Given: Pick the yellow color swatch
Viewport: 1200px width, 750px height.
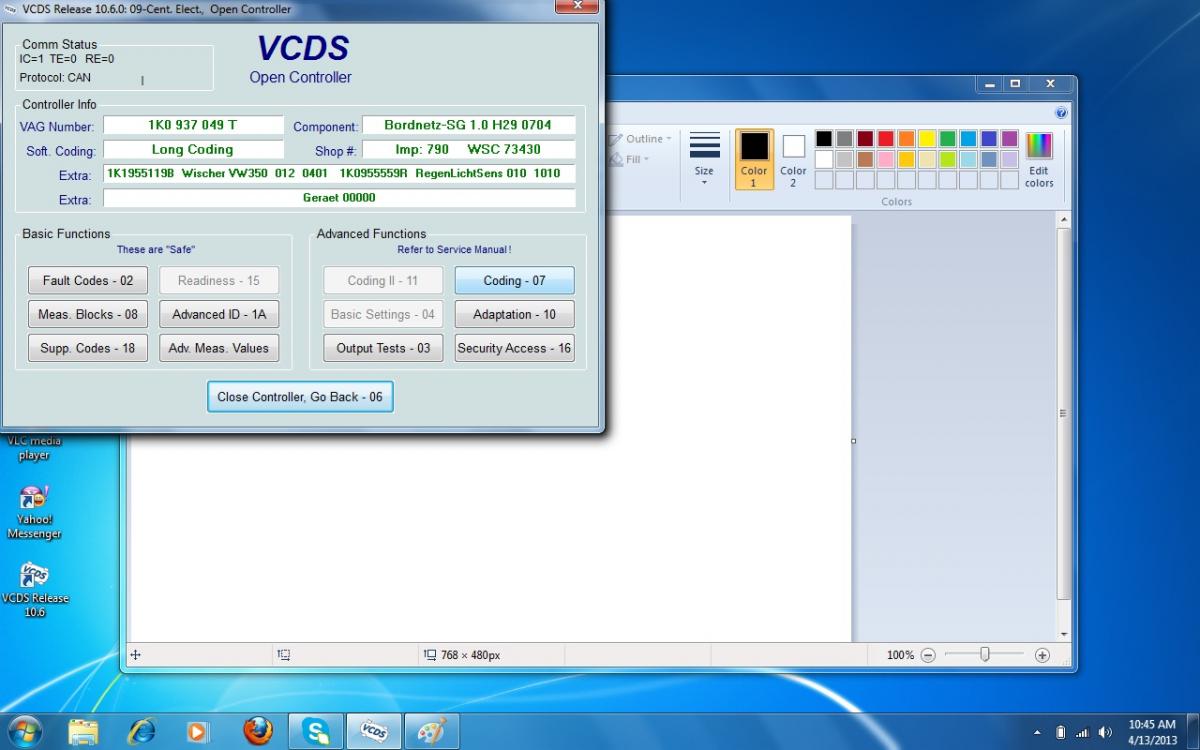Looking at the screenshot, I should click(x=927, y=139).
